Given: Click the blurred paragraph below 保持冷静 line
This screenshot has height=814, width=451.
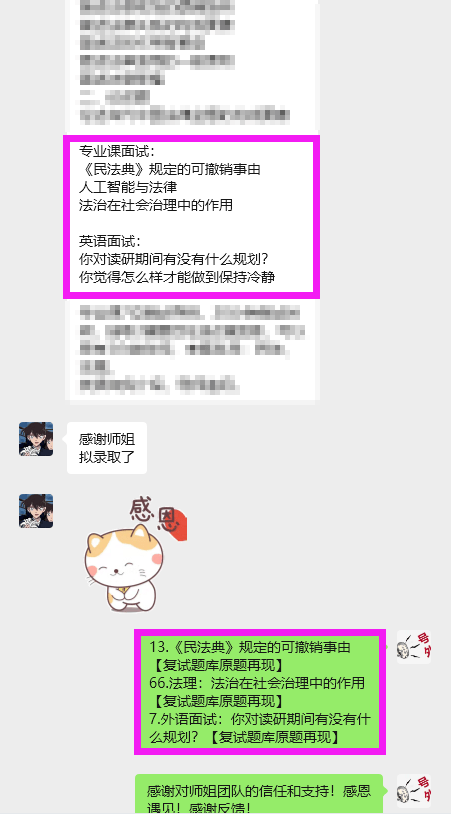Looking at the screenshot, I should pos(191,349).
